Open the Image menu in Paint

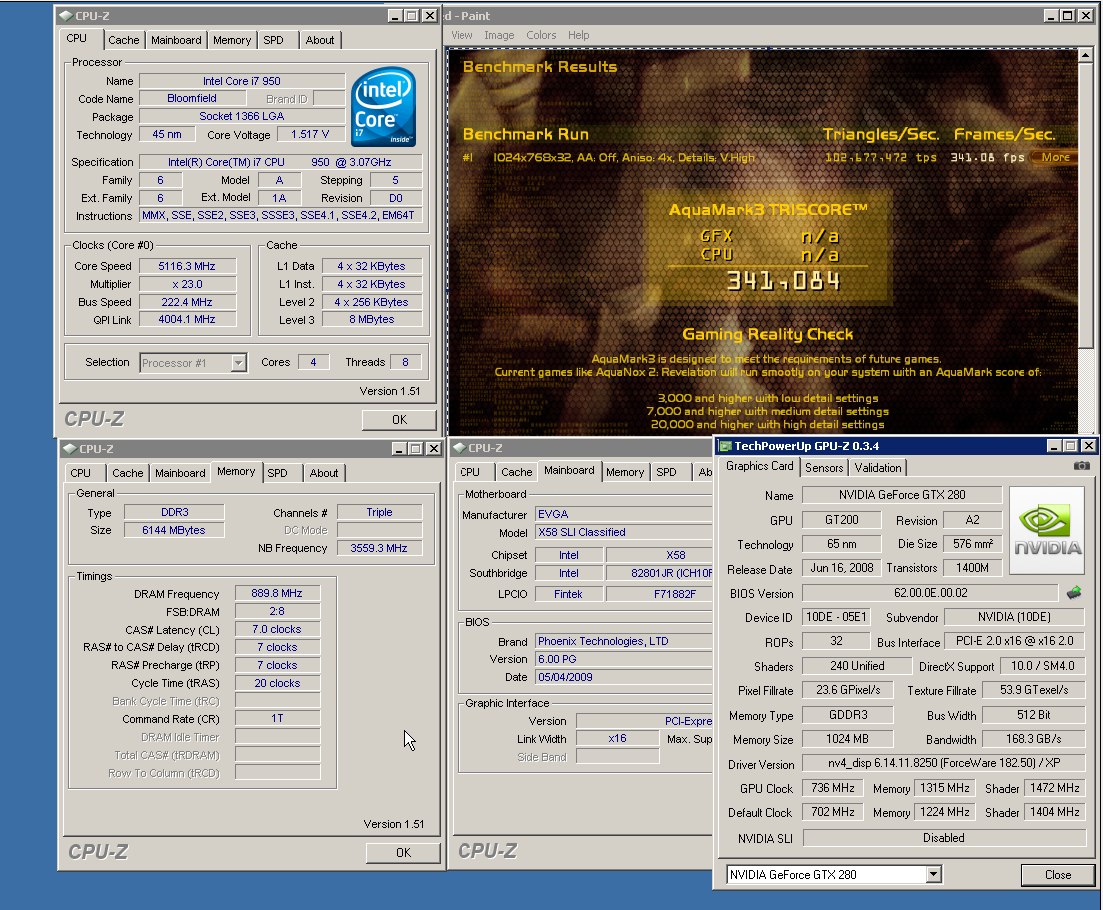(499, 35)
